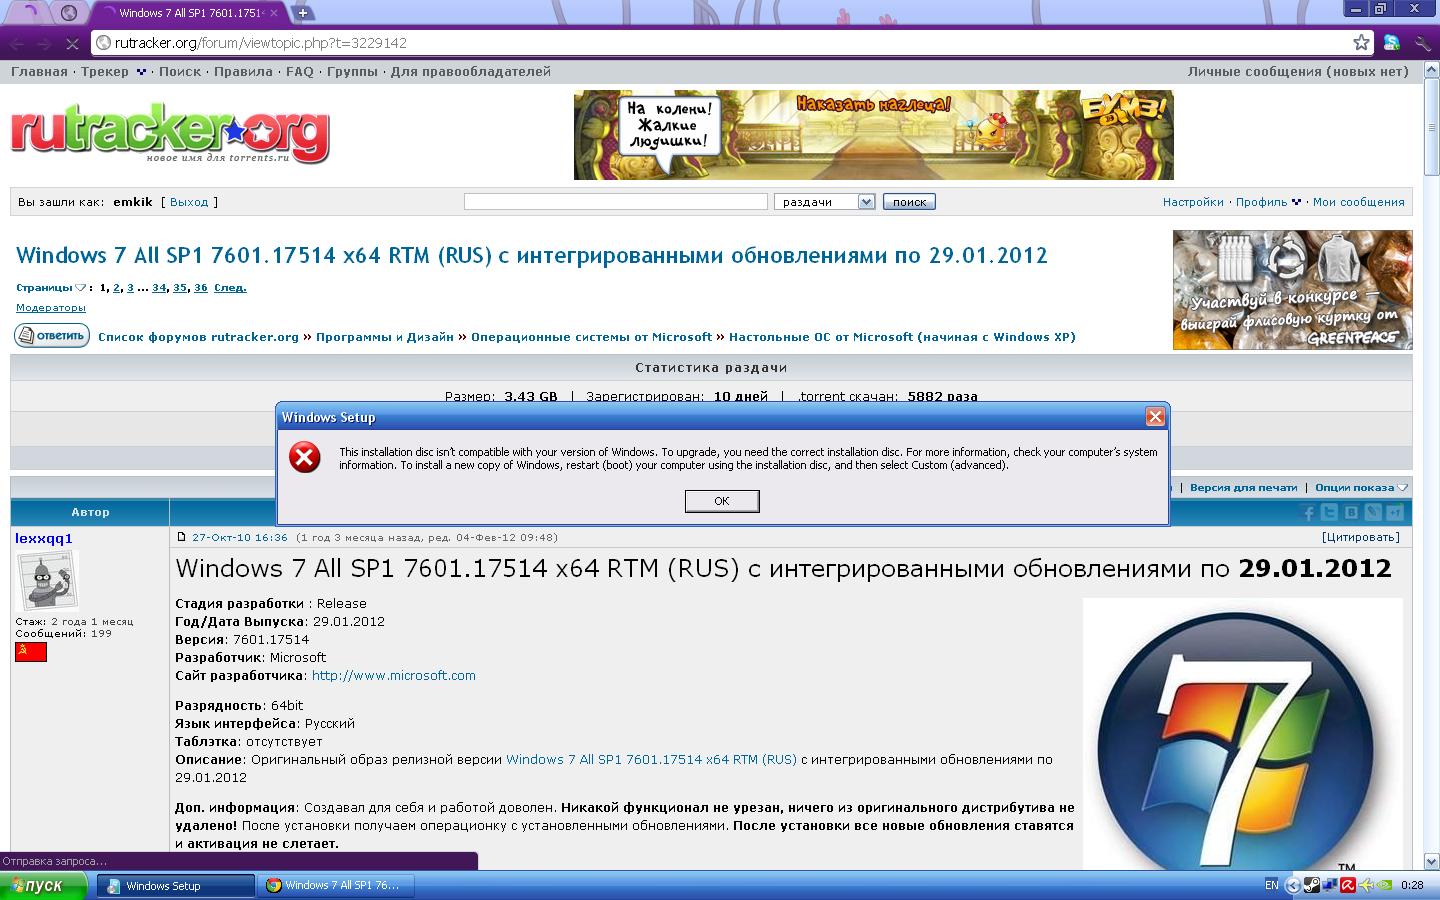1440x900 pixels.
Task: Share the topic on Twitter icon
Action: pyautogui.click(x=1329, y=513)
